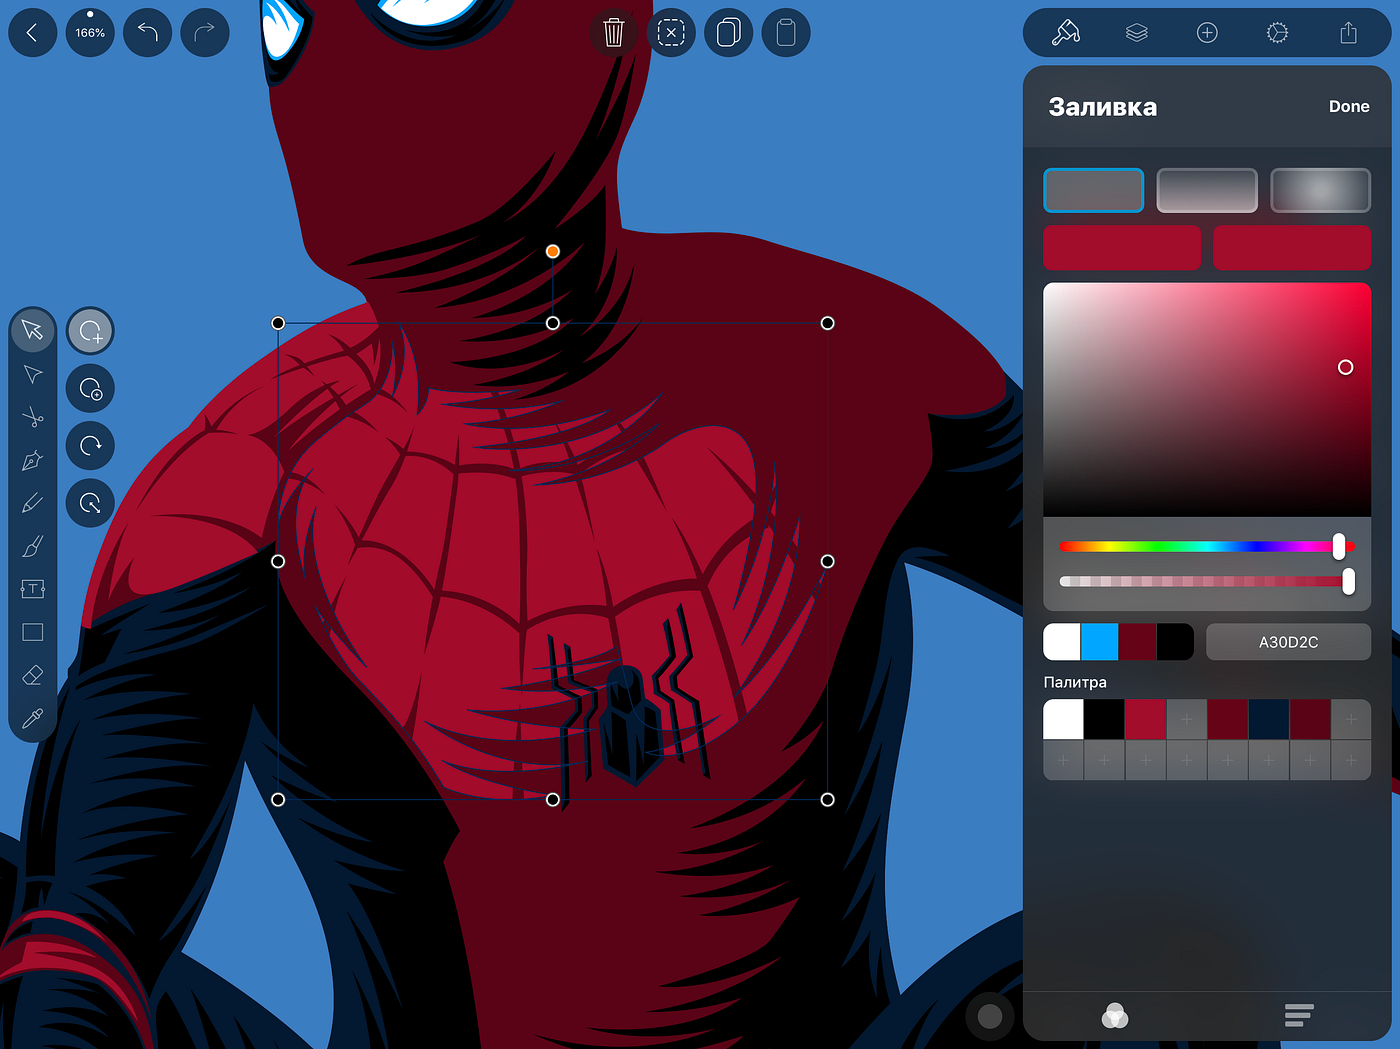This screenshot has width=1400, height=1049.
Task: Paste using the clipboard icon
Action: point(786,33)
